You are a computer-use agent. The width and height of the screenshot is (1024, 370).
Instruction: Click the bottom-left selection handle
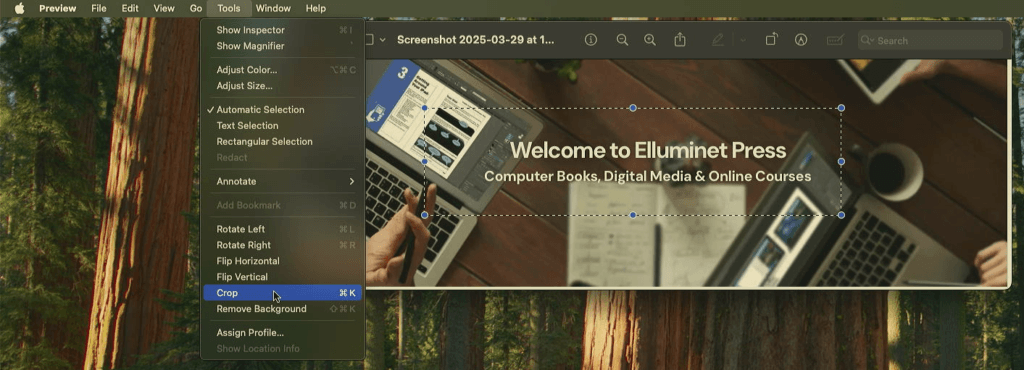coord(424,215)
